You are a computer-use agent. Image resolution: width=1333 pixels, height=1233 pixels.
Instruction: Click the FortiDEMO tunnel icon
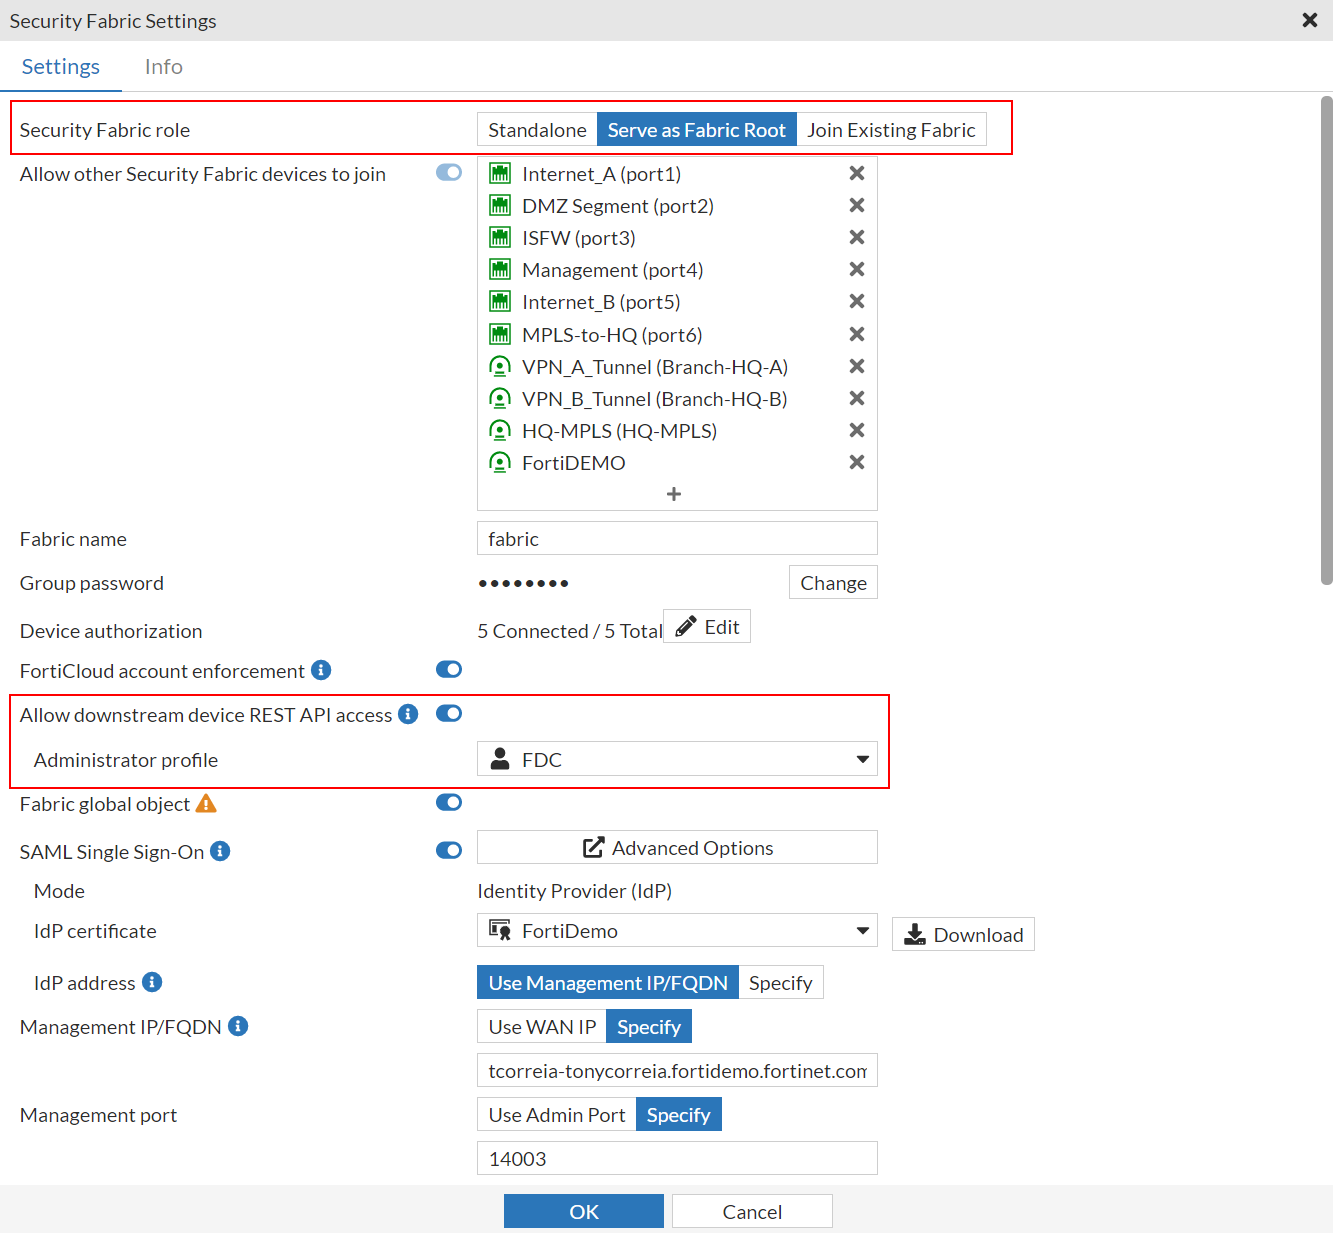tap(500, 463)
